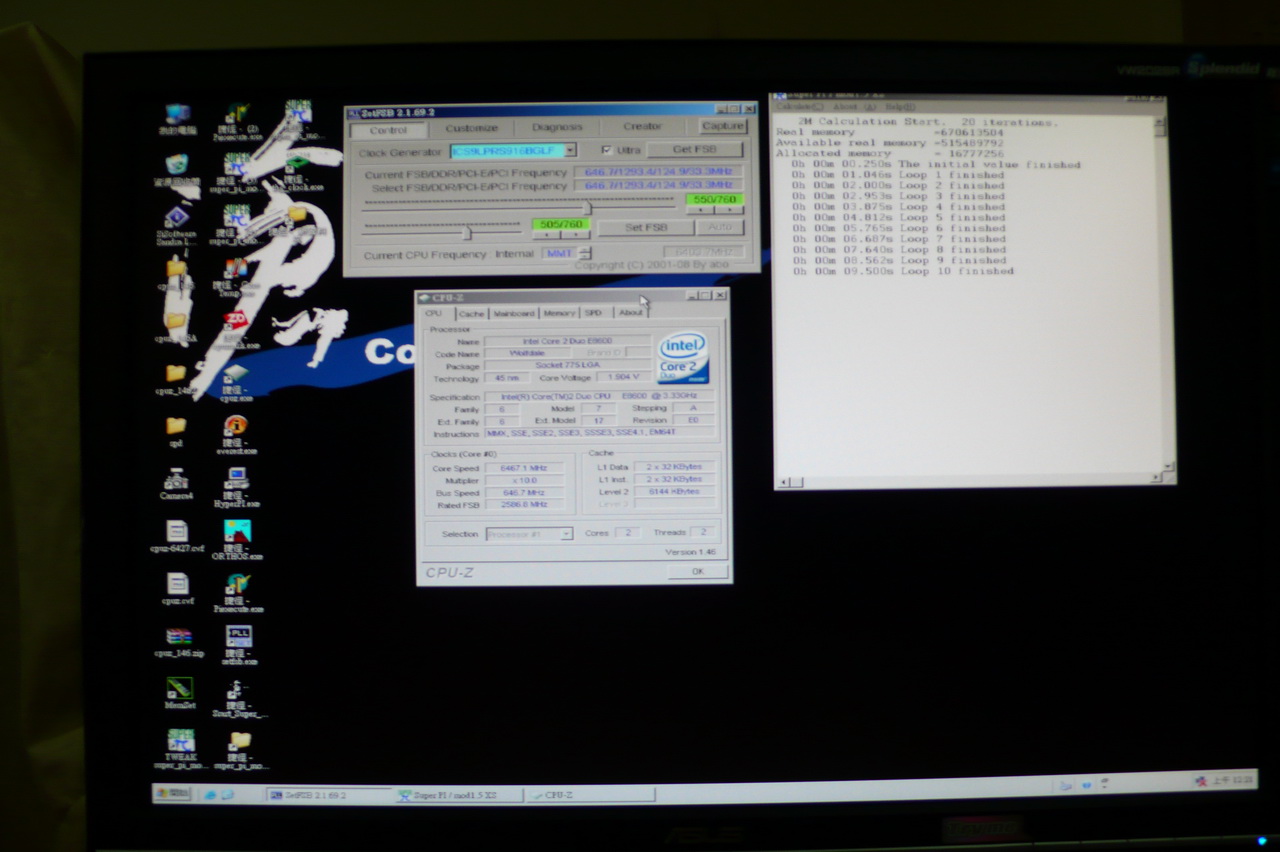Switch to the Customize tab in SetFSB
Image resolution: width=1280 pixels, height=852 pixels.
tap(471, 128)
